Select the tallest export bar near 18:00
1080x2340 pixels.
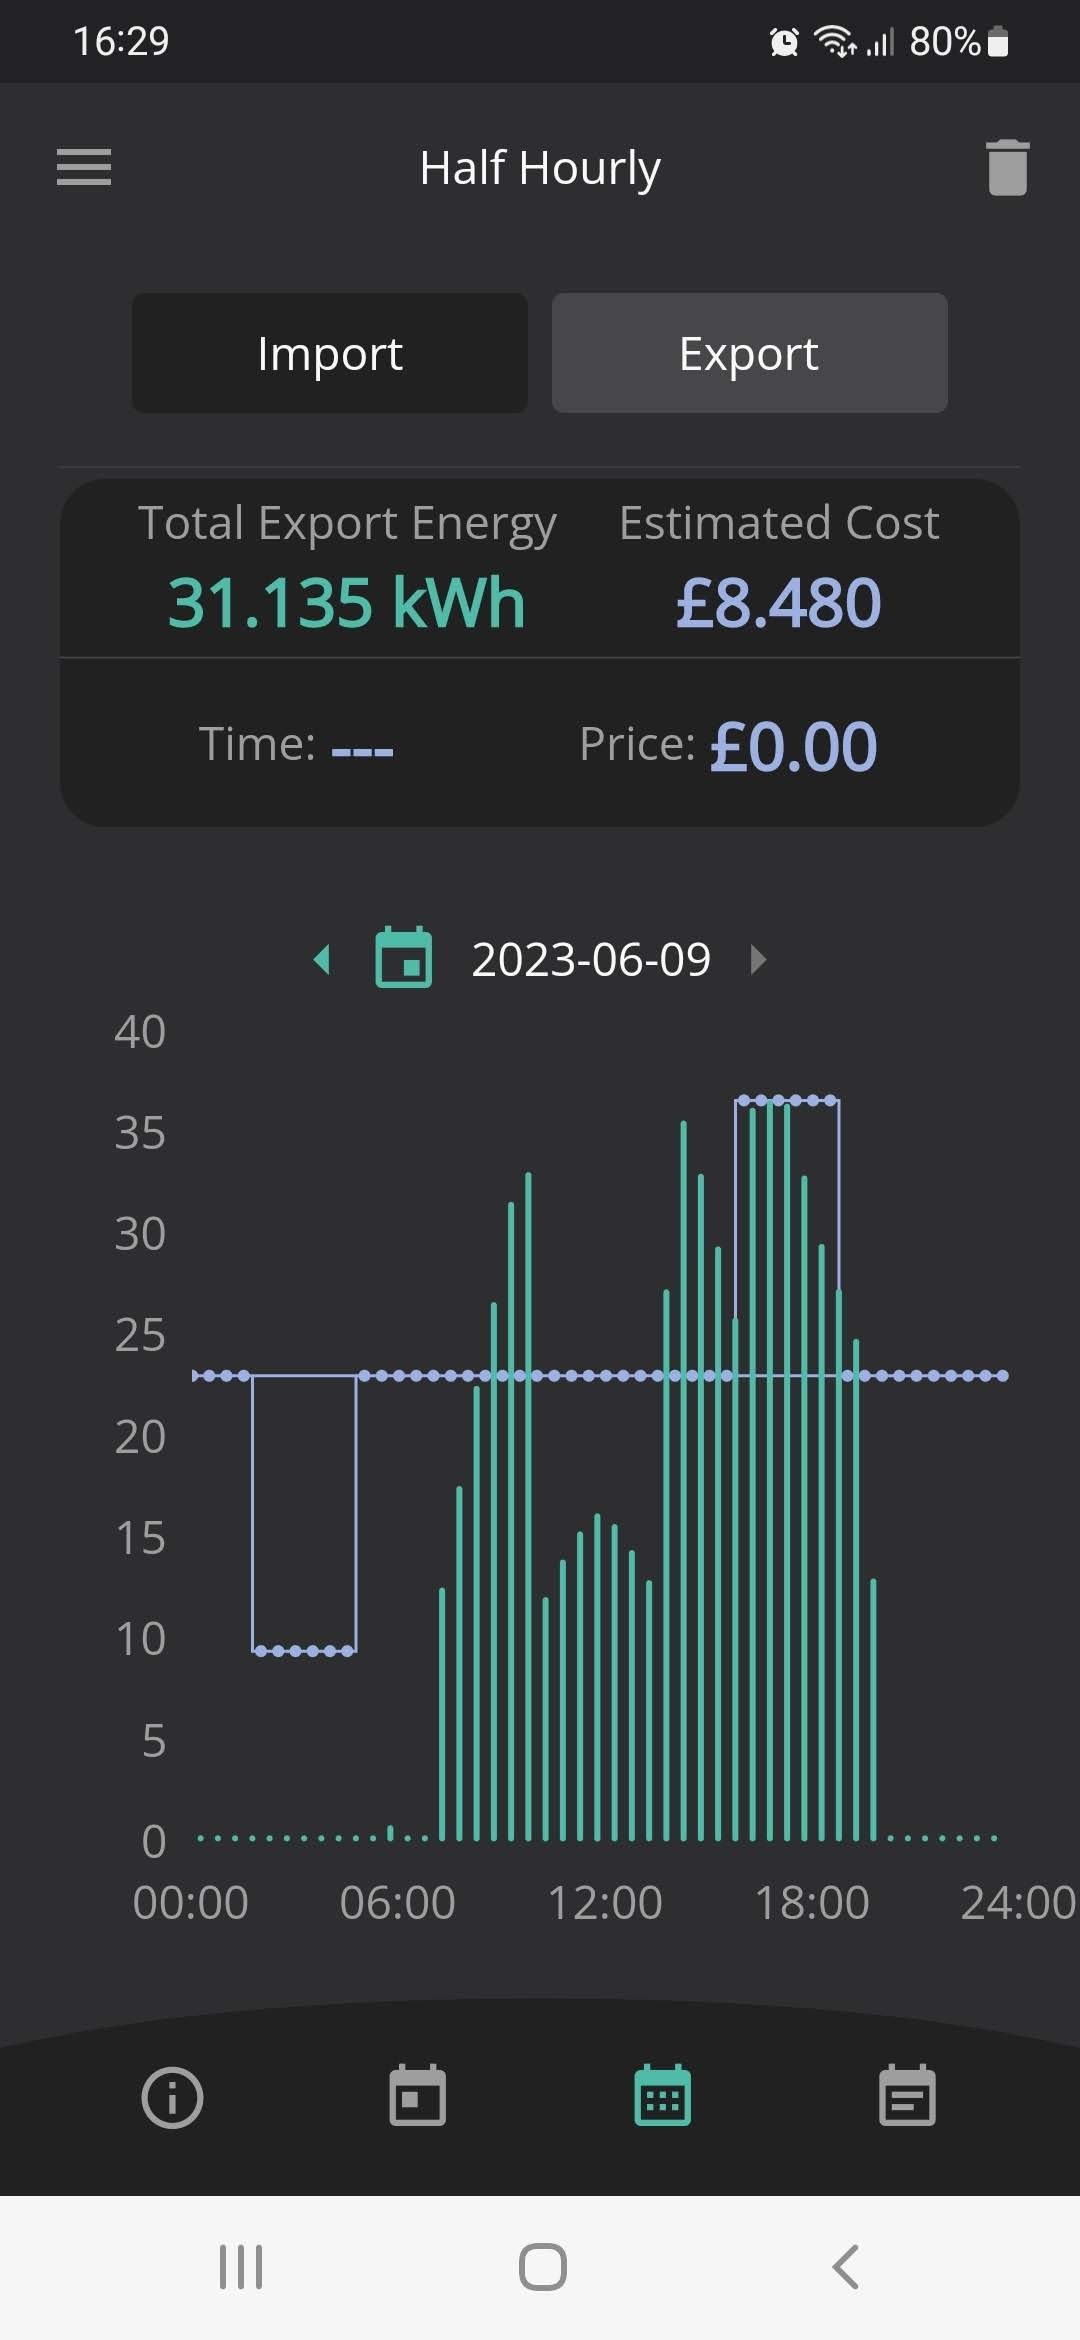[x=770, y=1469]
